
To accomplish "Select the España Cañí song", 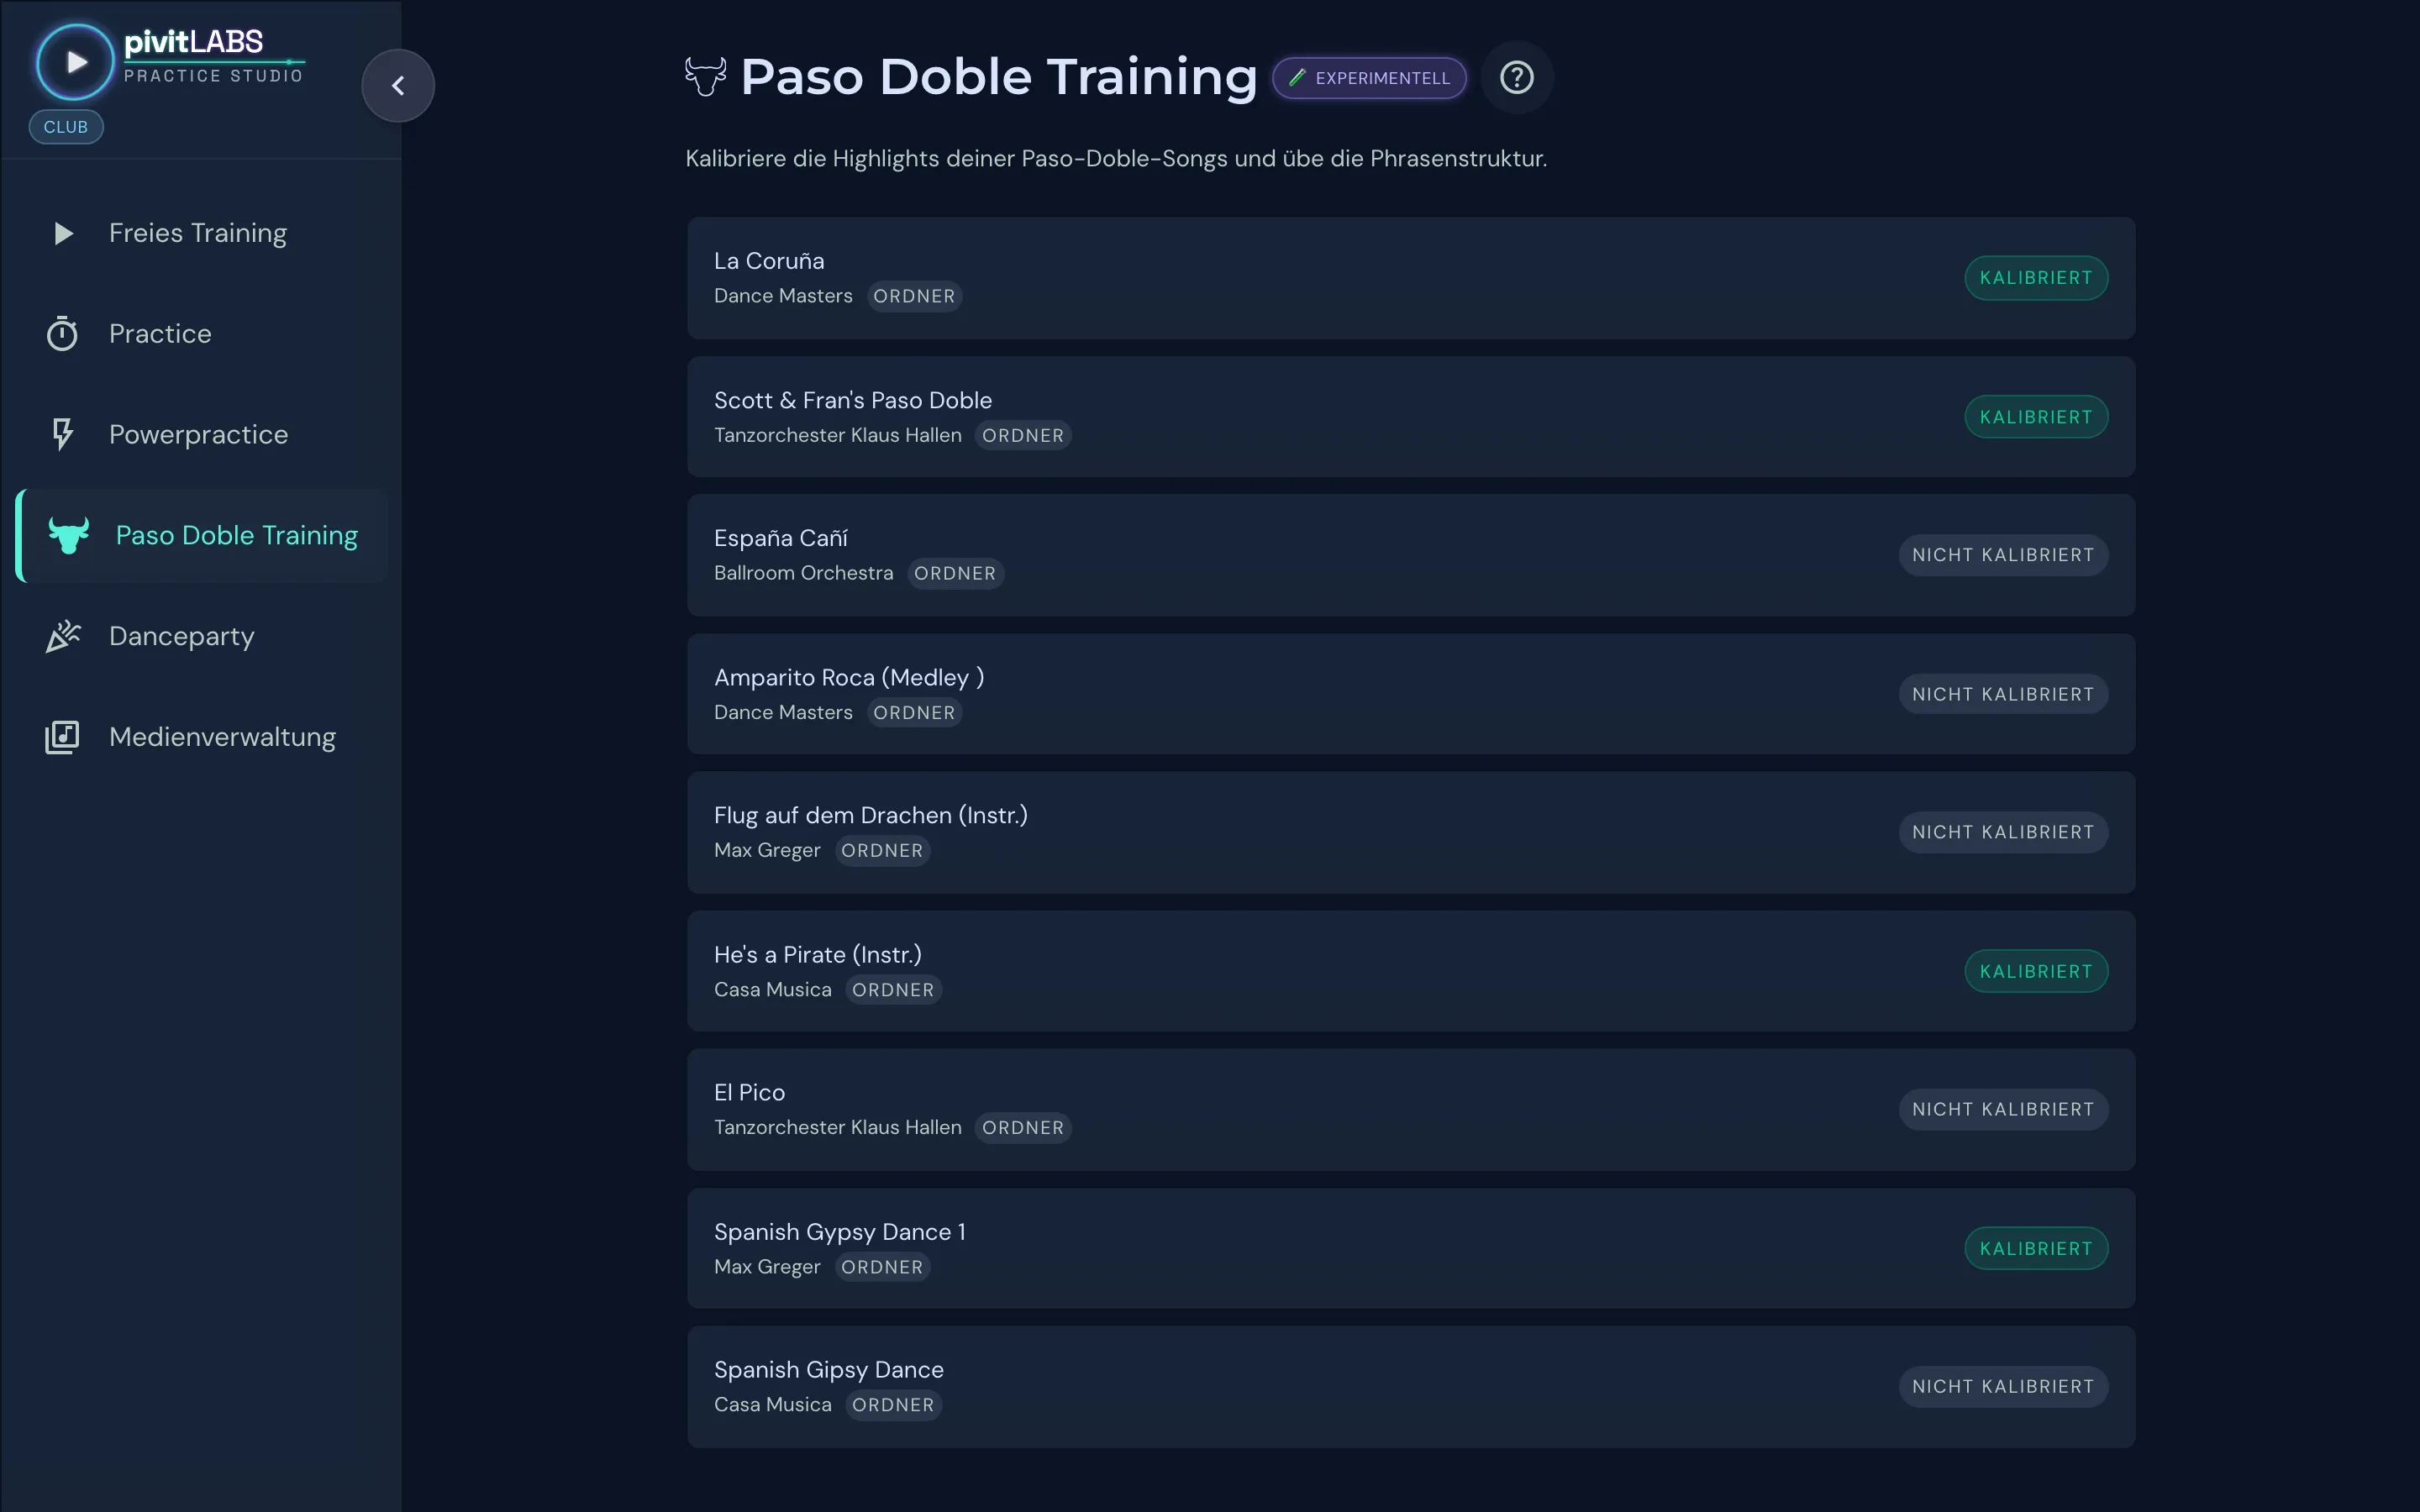I will (x=1411, y=555).
